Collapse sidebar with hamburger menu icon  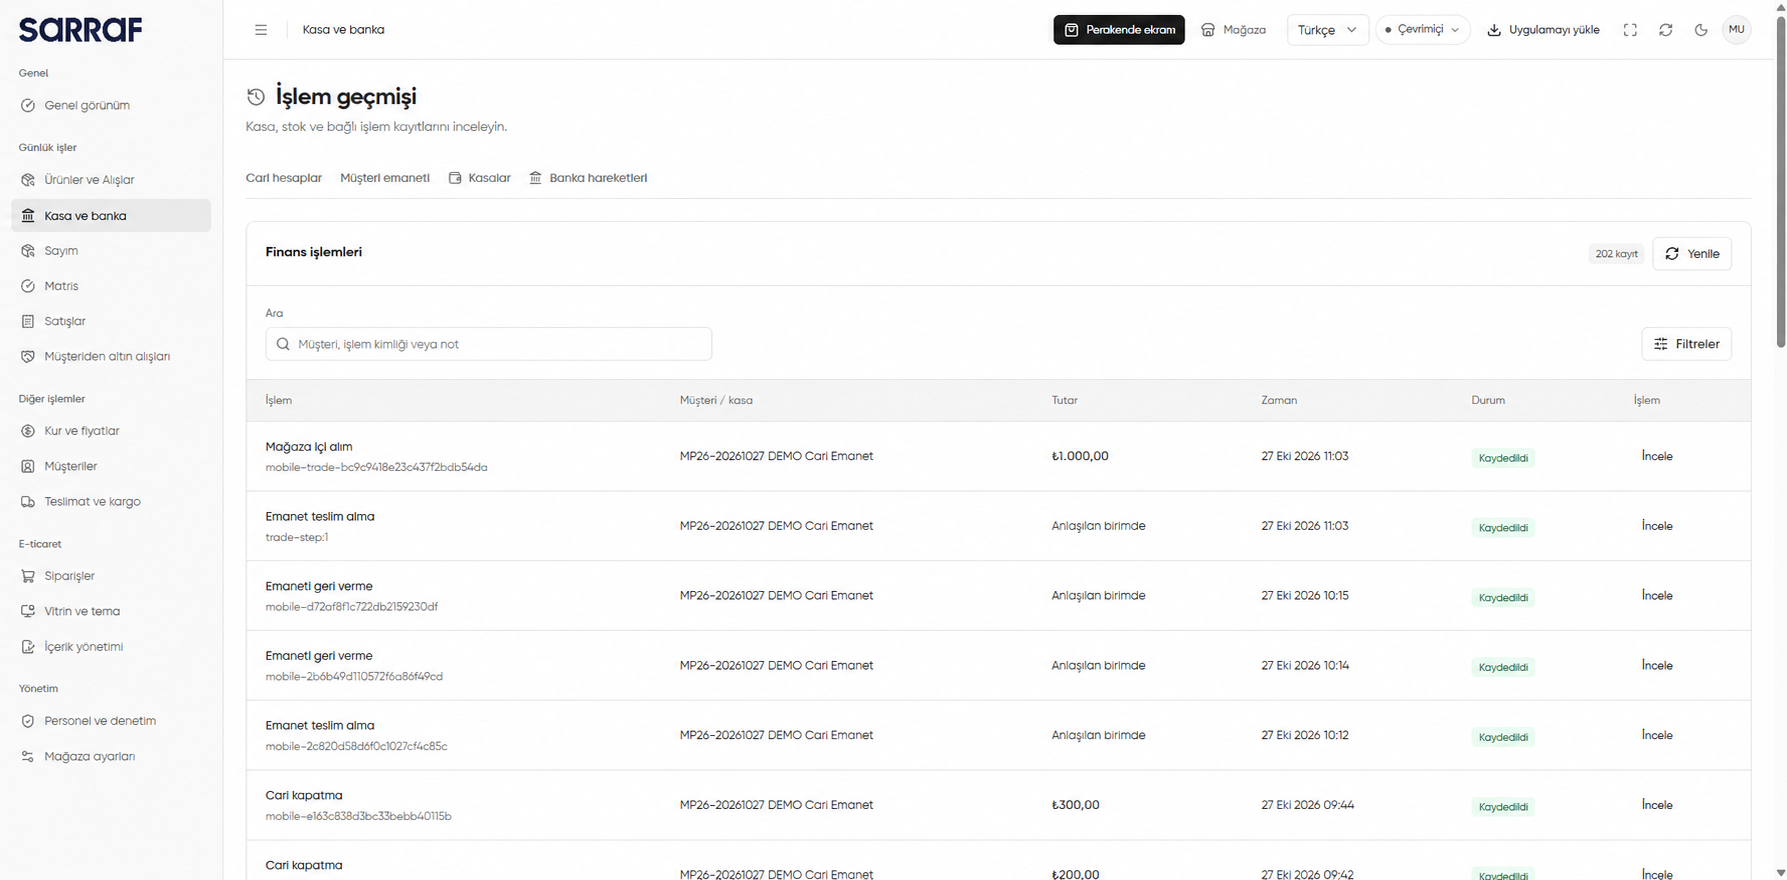pyautogui.click(x=261, y=30)
